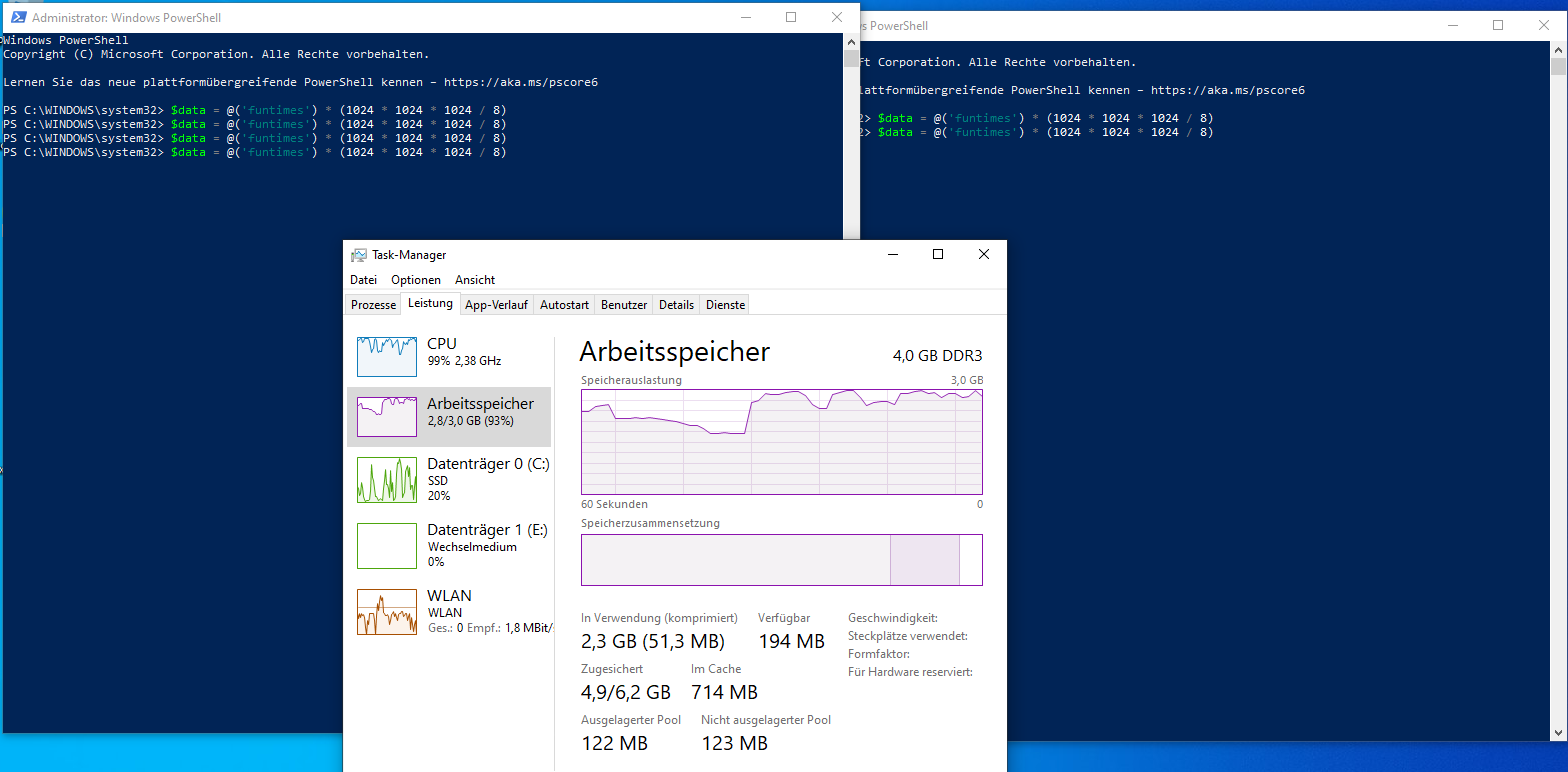Switch to the App-Verlauf tab

[x=496, y=305]
